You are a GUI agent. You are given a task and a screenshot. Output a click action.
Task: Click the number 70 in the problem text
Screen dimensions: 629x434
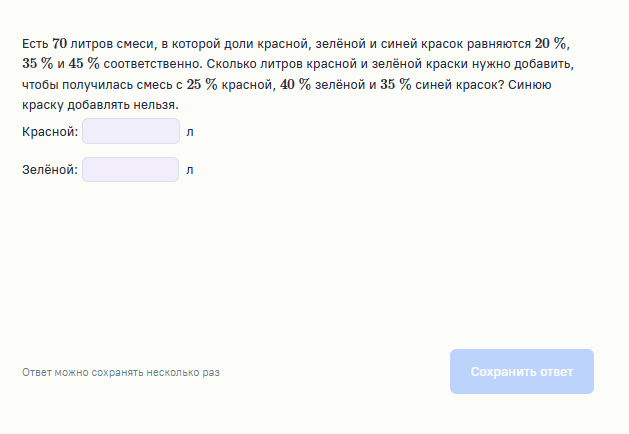coord(59,44)
